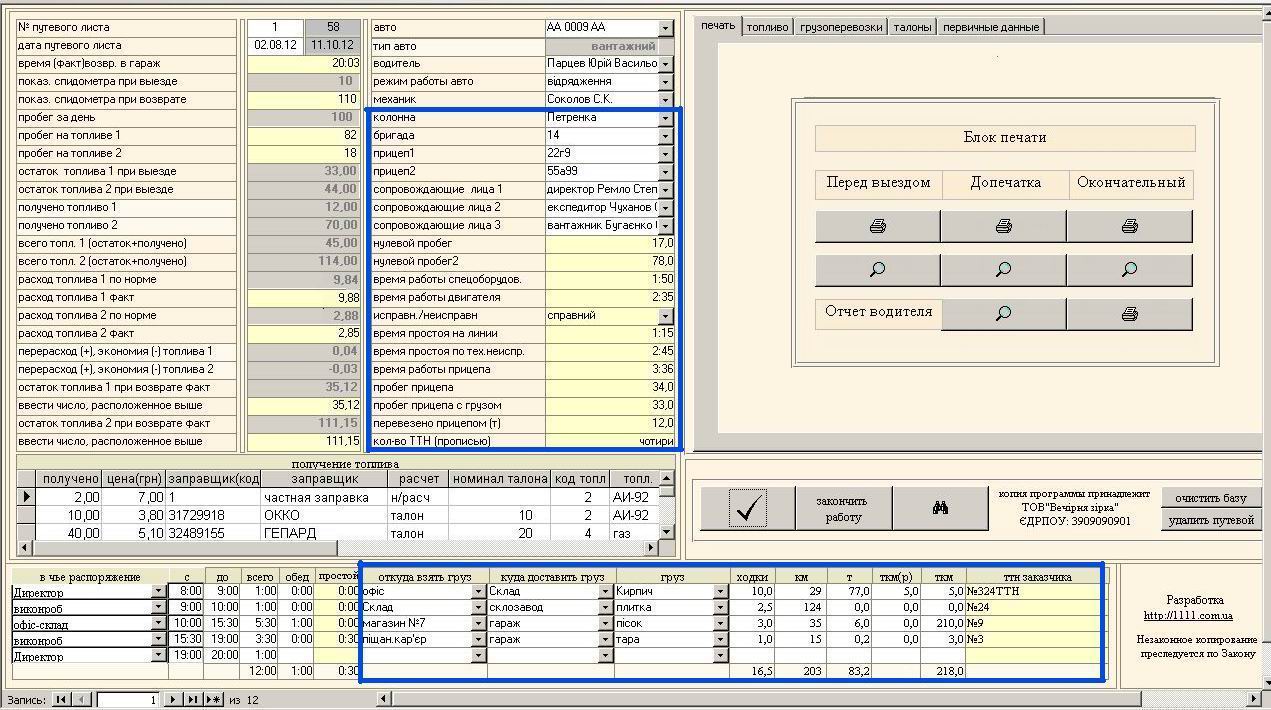This screenshot has height=710, width=1271.
Task: Click the record number field
Action: (x=129, y=700)
